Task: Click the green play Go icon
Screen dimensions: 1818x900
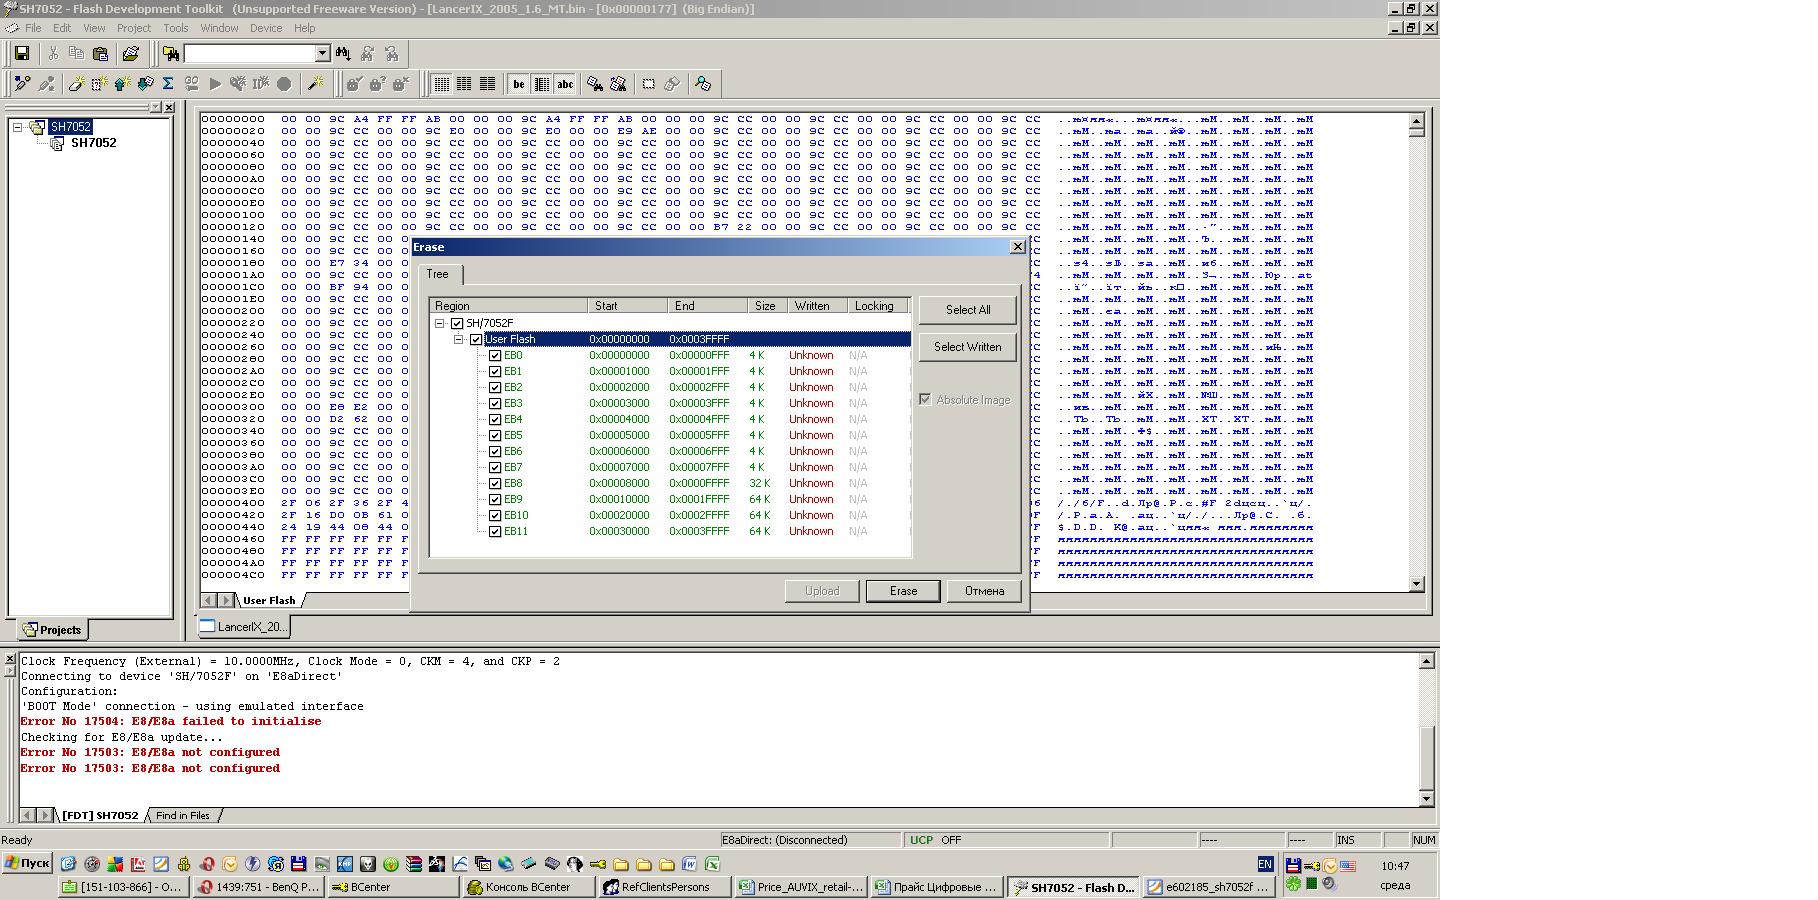Action: point(214,84)
